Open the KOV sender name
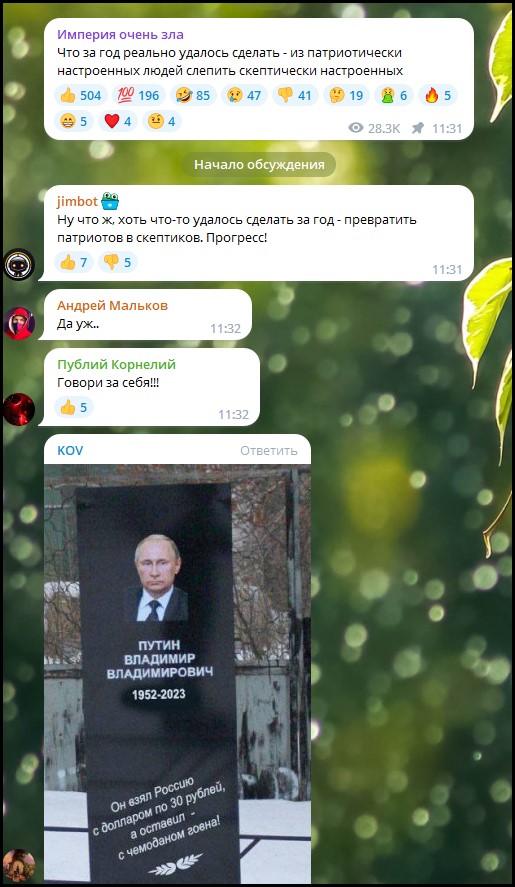 click(x=70, y=451)
